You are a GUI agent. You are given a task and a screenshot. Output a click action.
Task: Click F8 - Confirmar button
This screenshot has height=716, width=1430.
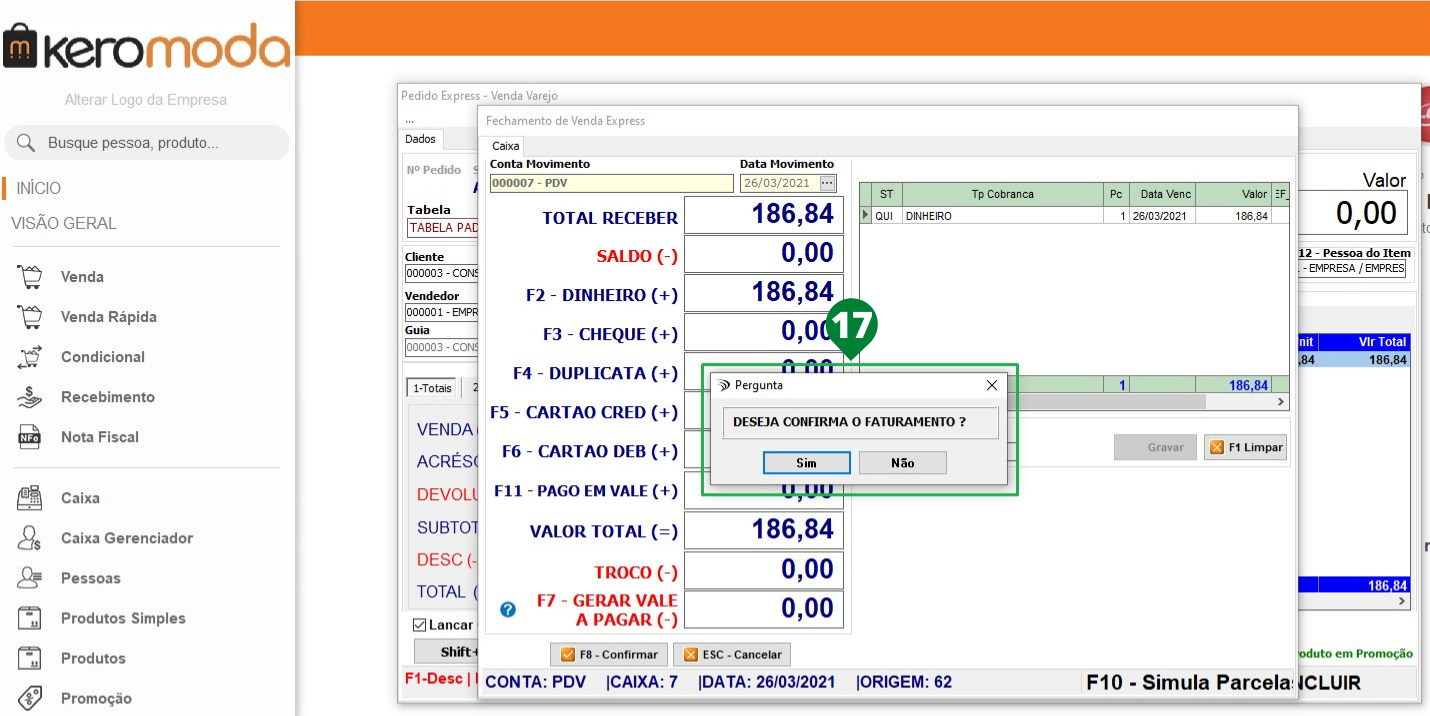point(609,655)
